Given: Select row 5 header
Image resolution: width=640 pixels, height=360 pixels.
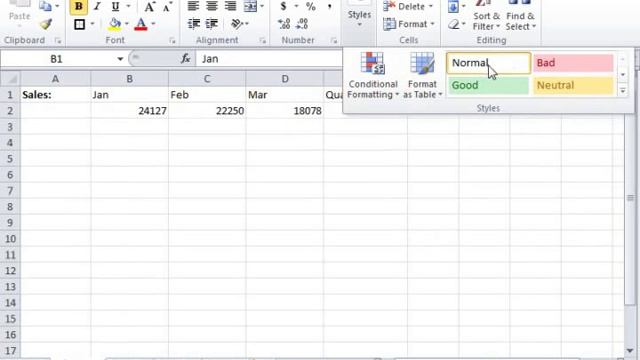Looking at the screenshot, I should coord(10,159).
